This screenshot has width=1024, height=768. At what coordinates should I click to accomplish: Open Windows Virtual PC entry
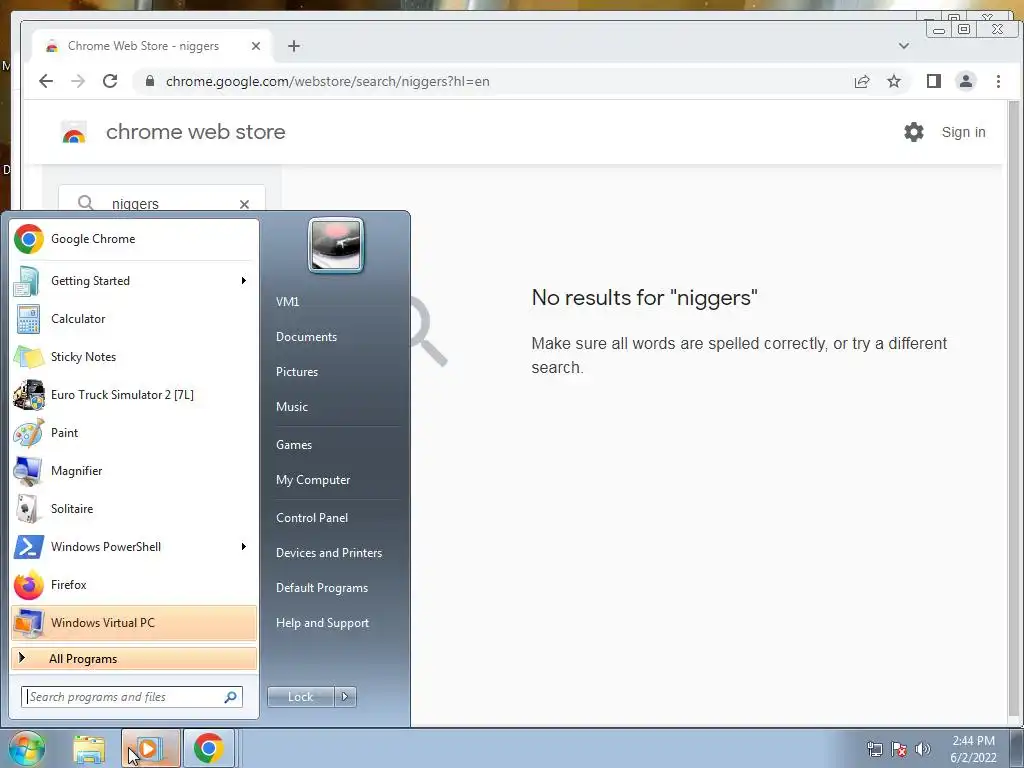click(134, 622)
